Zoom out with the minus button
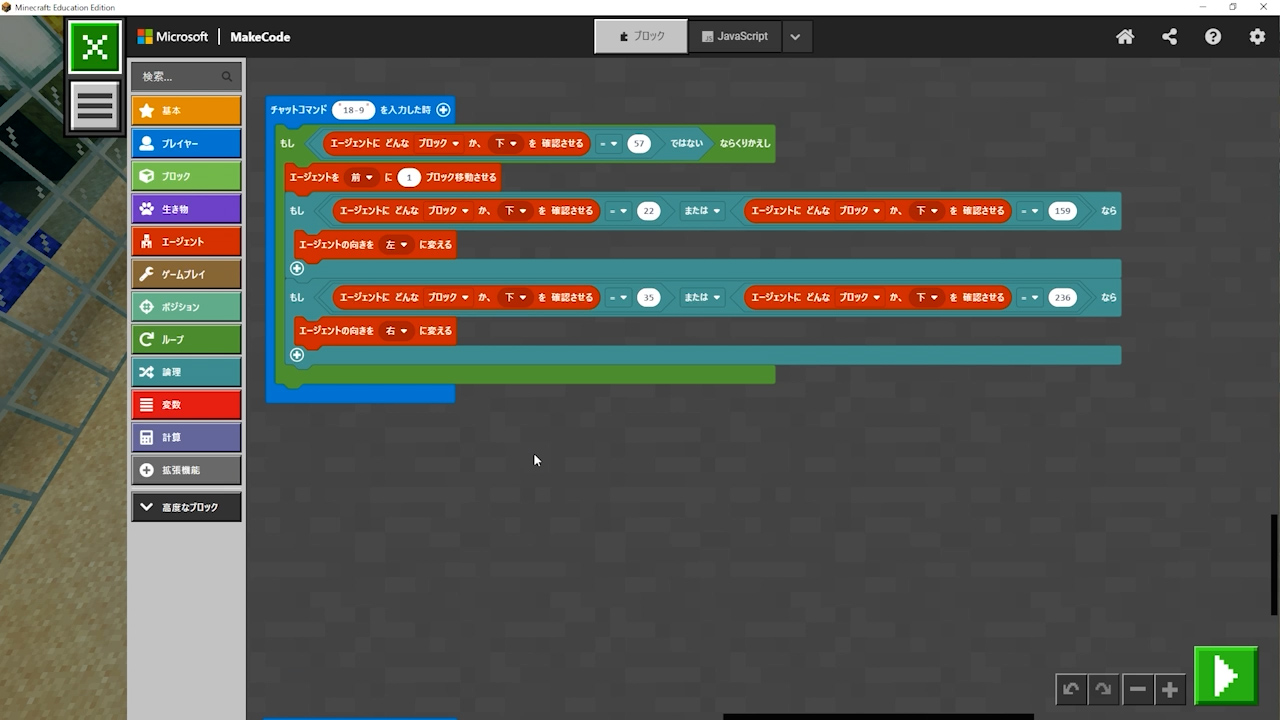 point(1137,689)
